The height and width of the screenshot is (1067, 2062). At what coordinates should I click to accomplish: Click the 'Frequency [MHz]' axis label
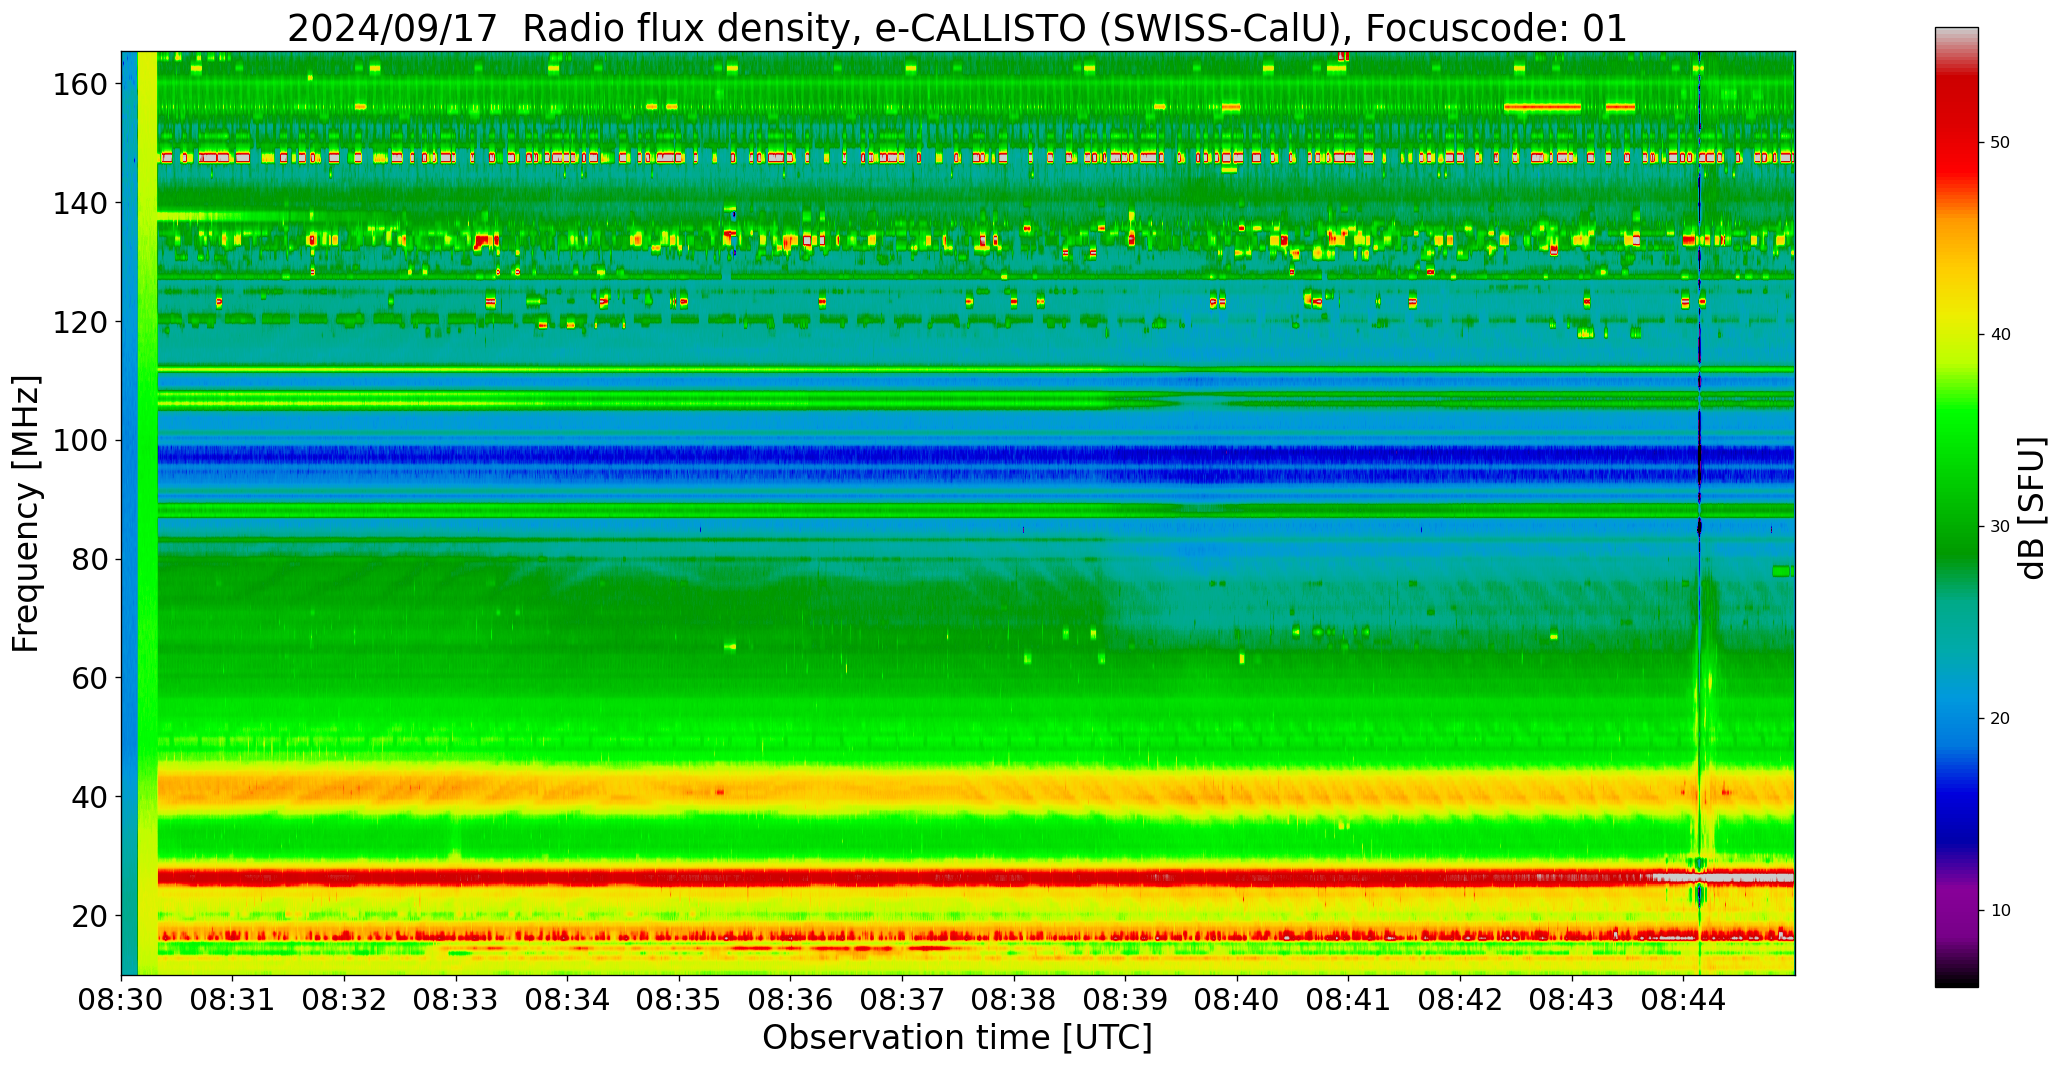[x=26, y=514]
